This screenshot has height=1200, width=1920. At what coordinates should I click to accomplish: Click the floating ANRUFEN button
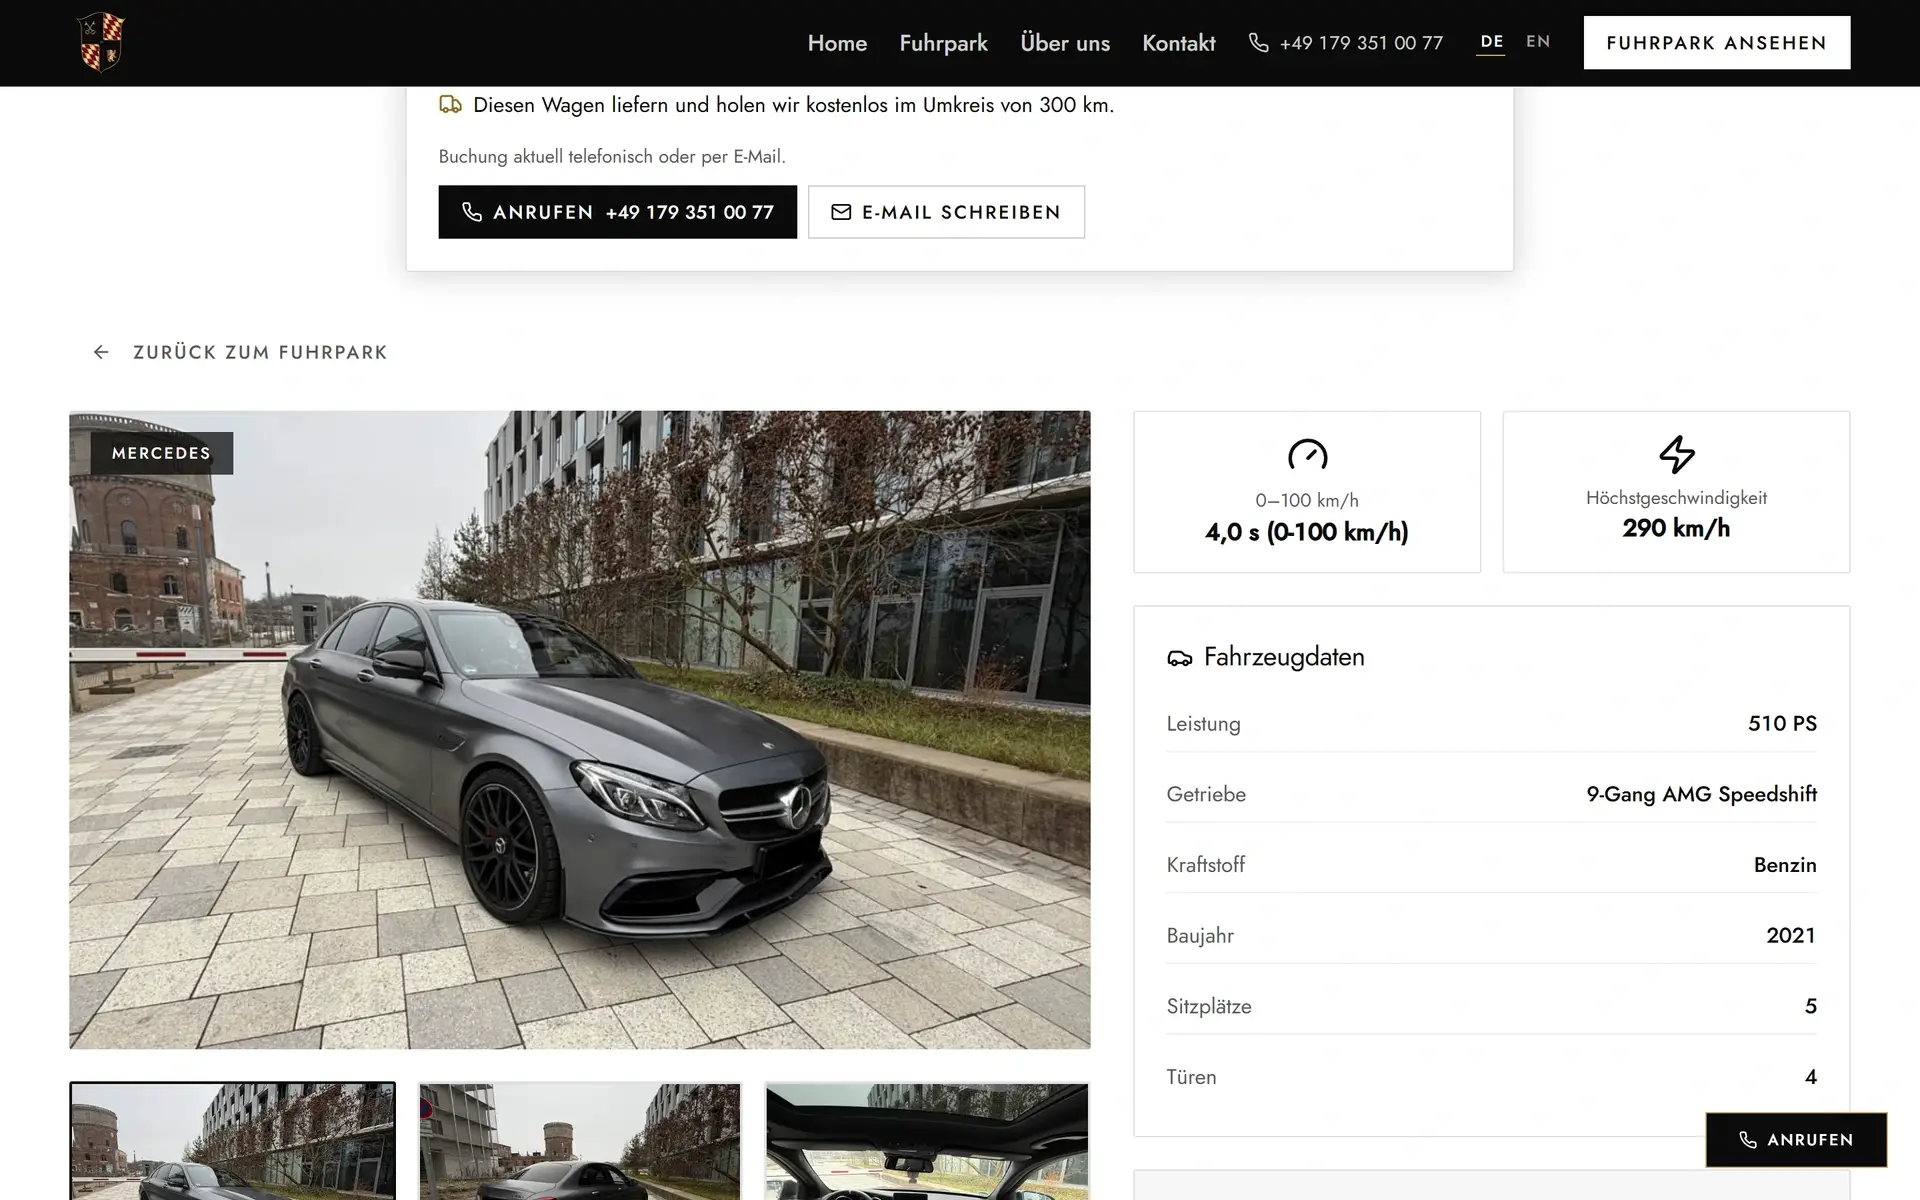(1796, 1140)
